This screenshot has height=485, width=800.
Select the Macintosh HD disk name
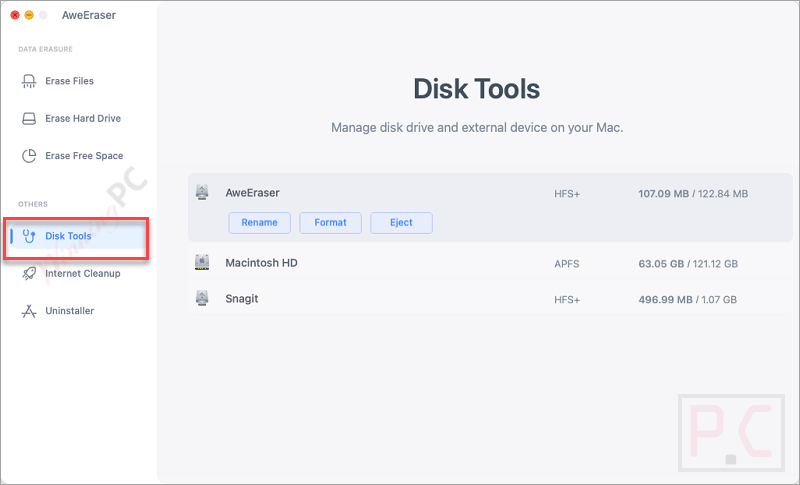tap(261, 263)
